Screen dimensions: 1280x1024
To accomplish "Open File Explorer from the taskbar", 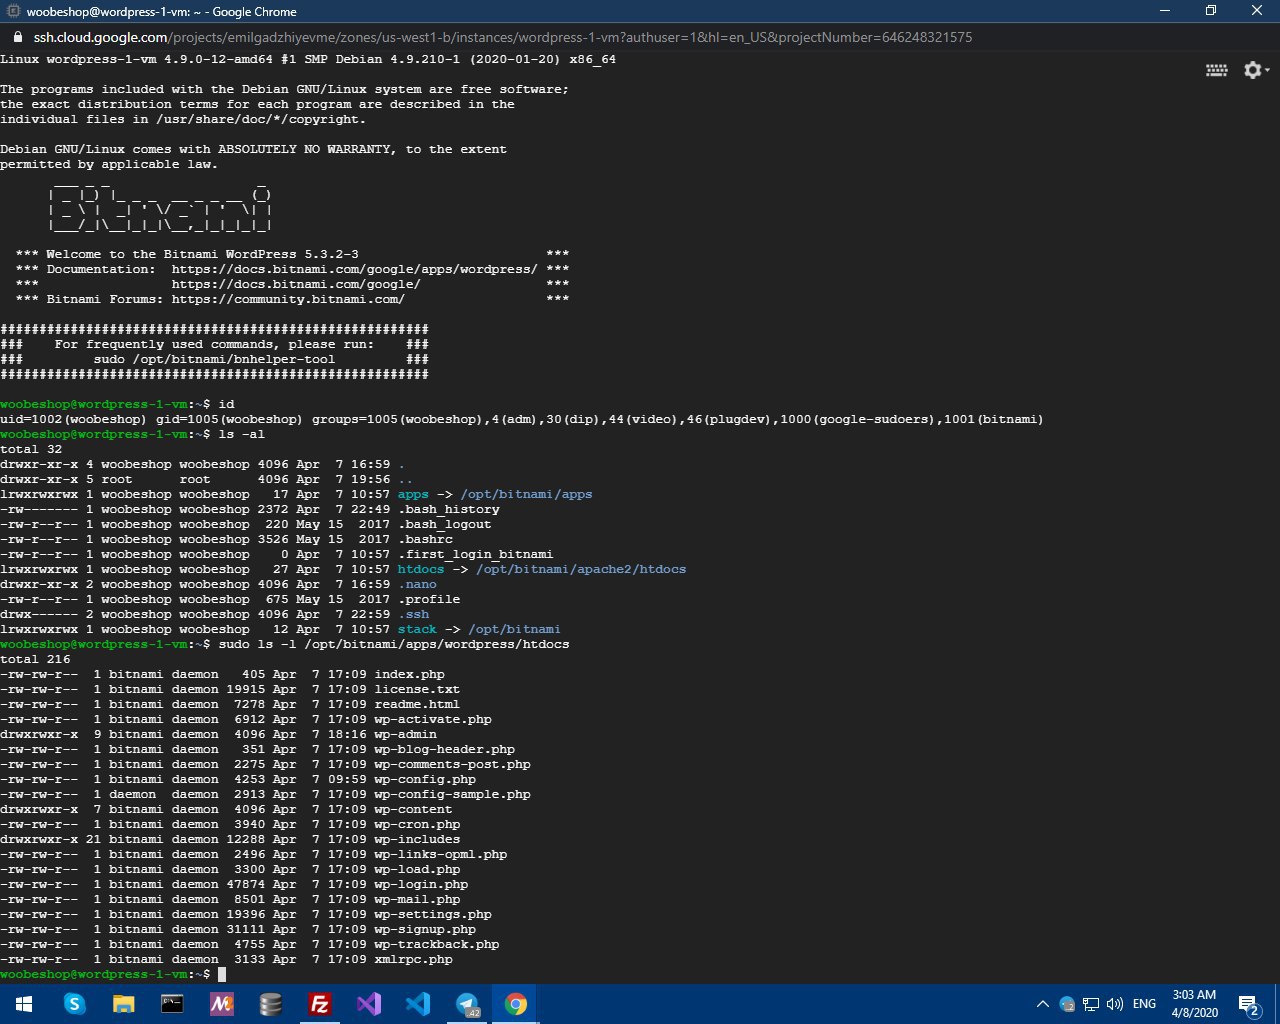I will point(123,1004).
